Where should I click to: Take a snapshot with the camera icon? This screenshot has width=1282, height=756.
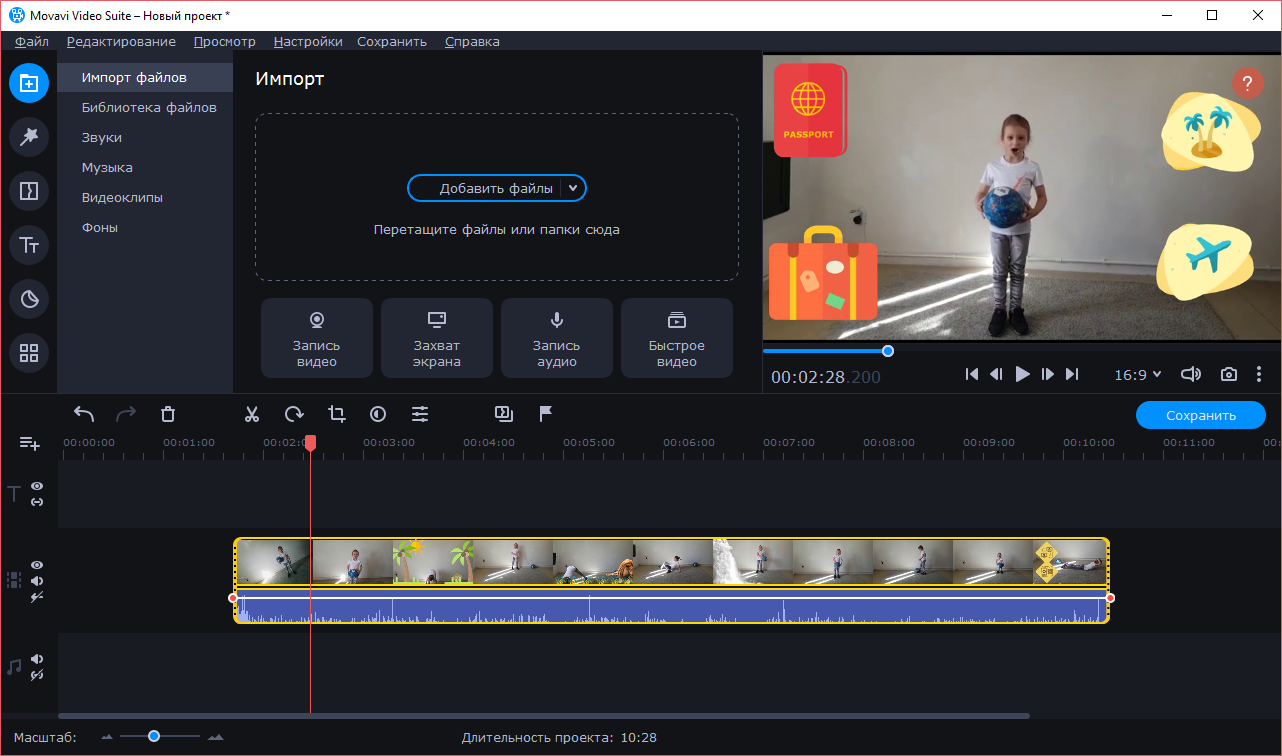point(1228,374)
